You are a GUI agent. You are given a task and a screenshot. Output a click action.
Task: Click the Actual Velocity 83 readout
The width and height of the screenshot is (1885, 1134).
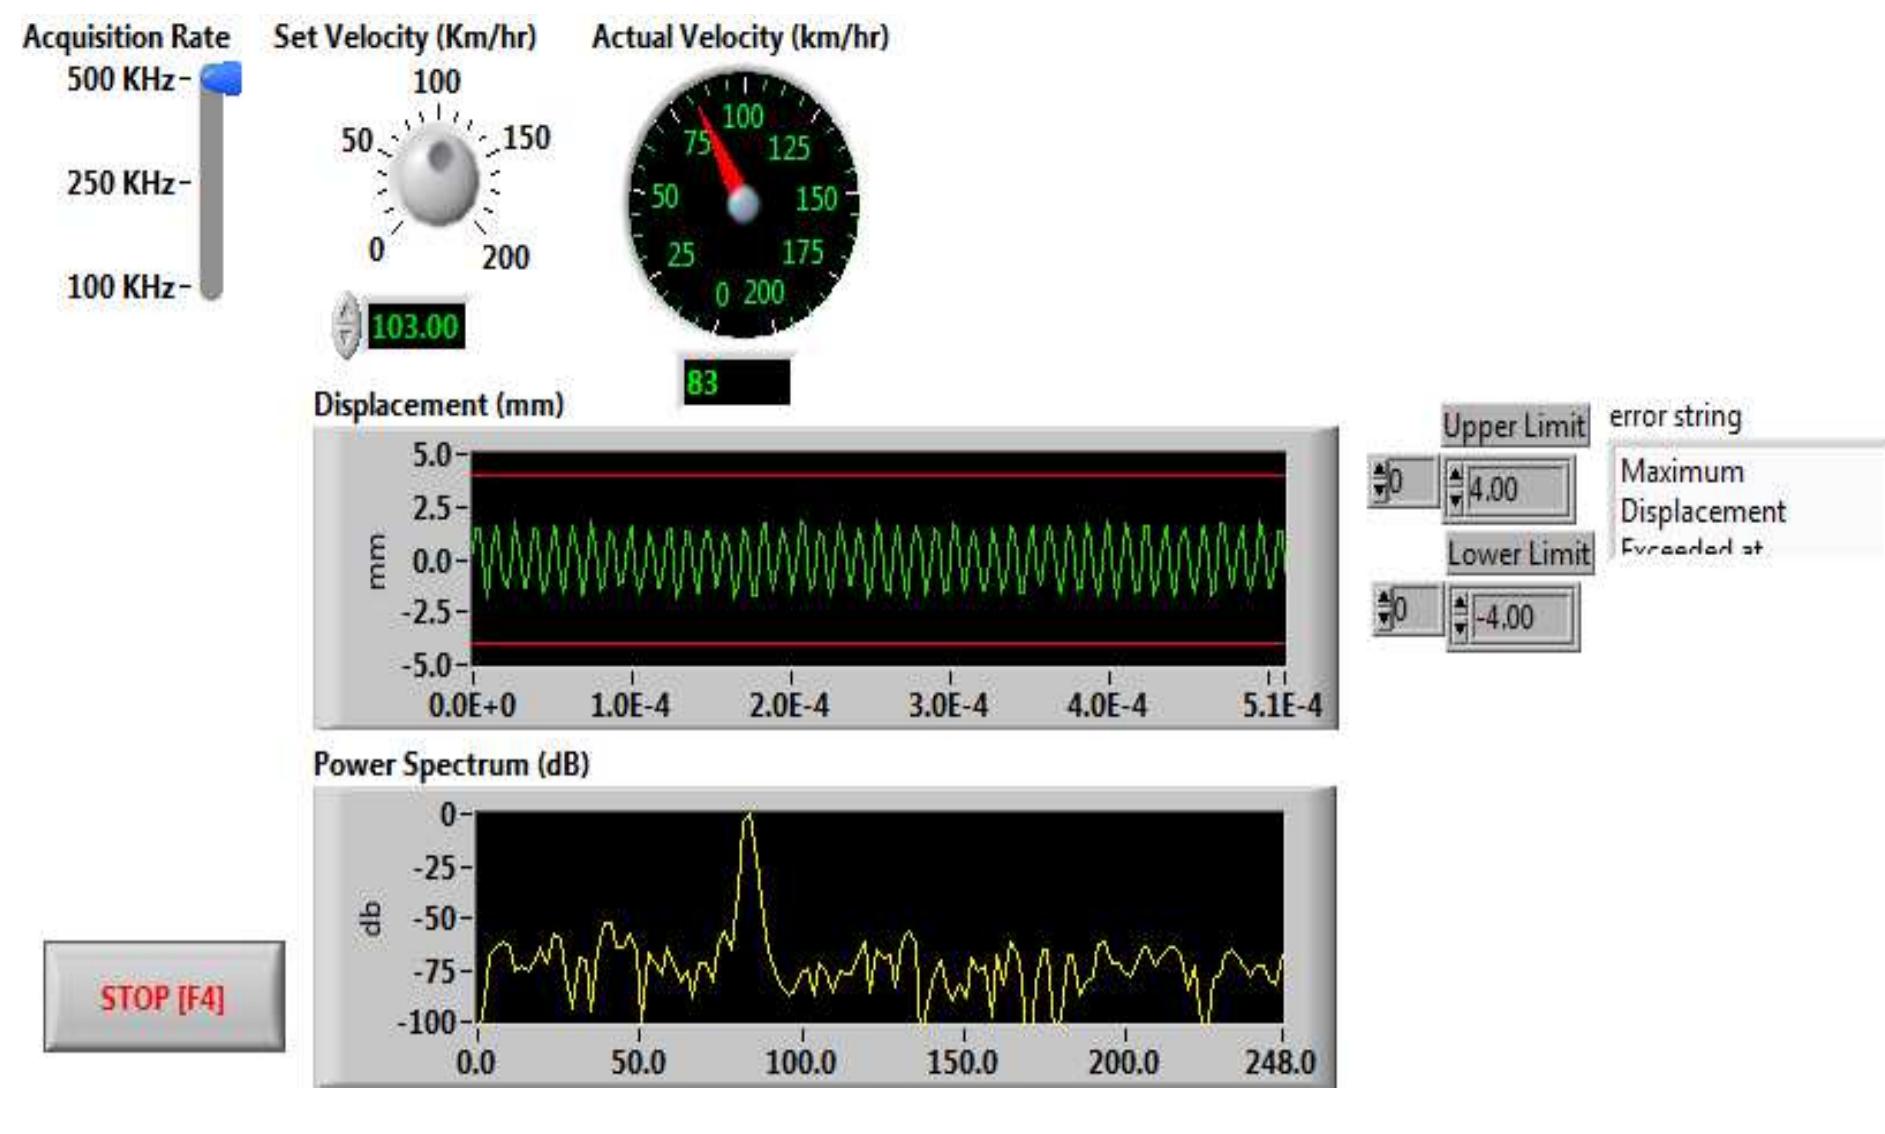pyautogui.click(x=736, y=382)
